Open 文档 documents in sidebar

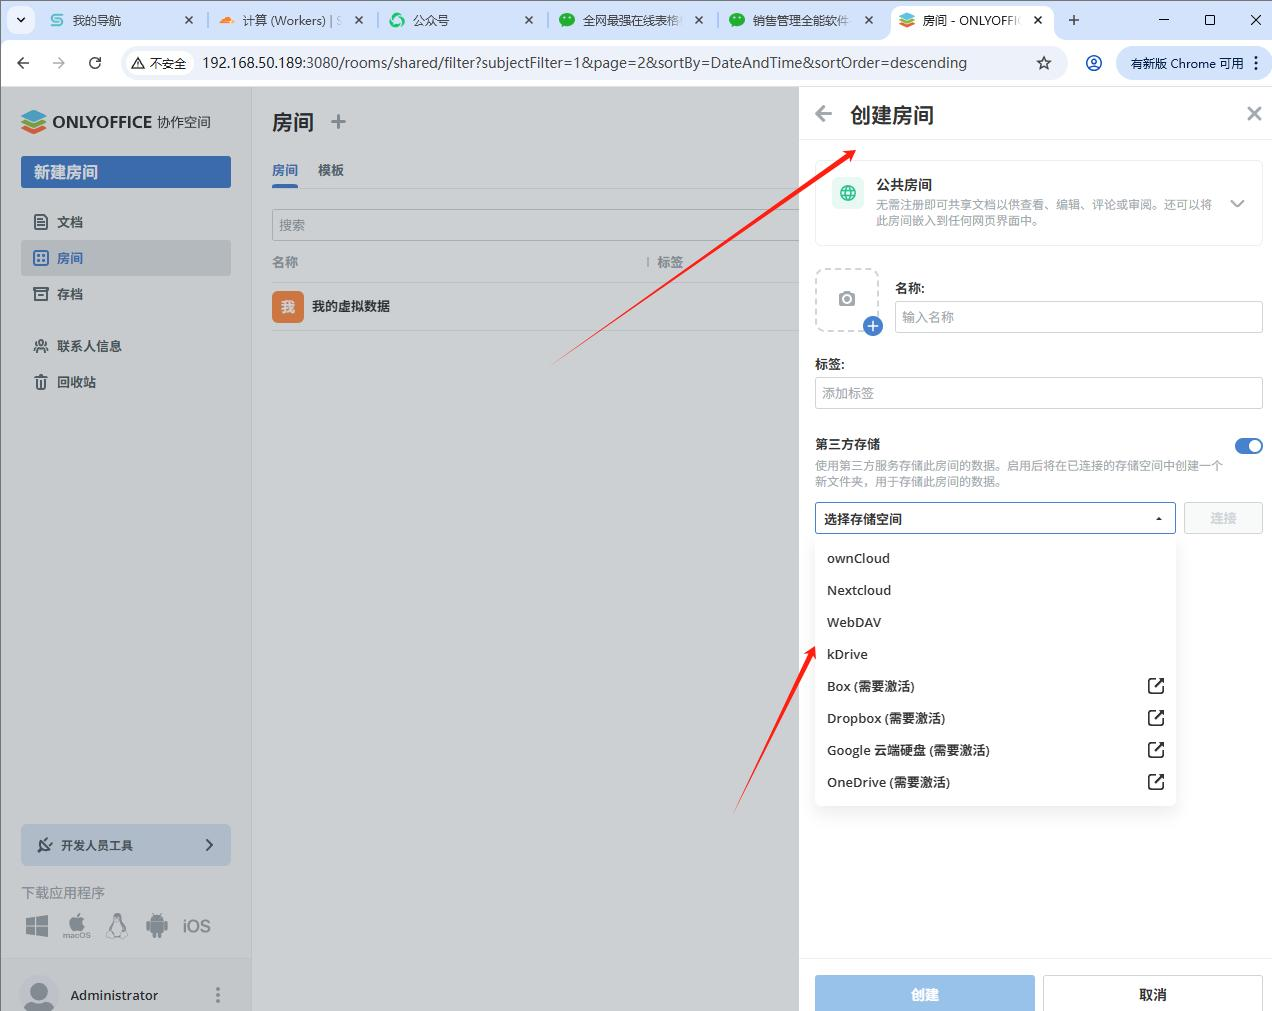click(126, 222)
